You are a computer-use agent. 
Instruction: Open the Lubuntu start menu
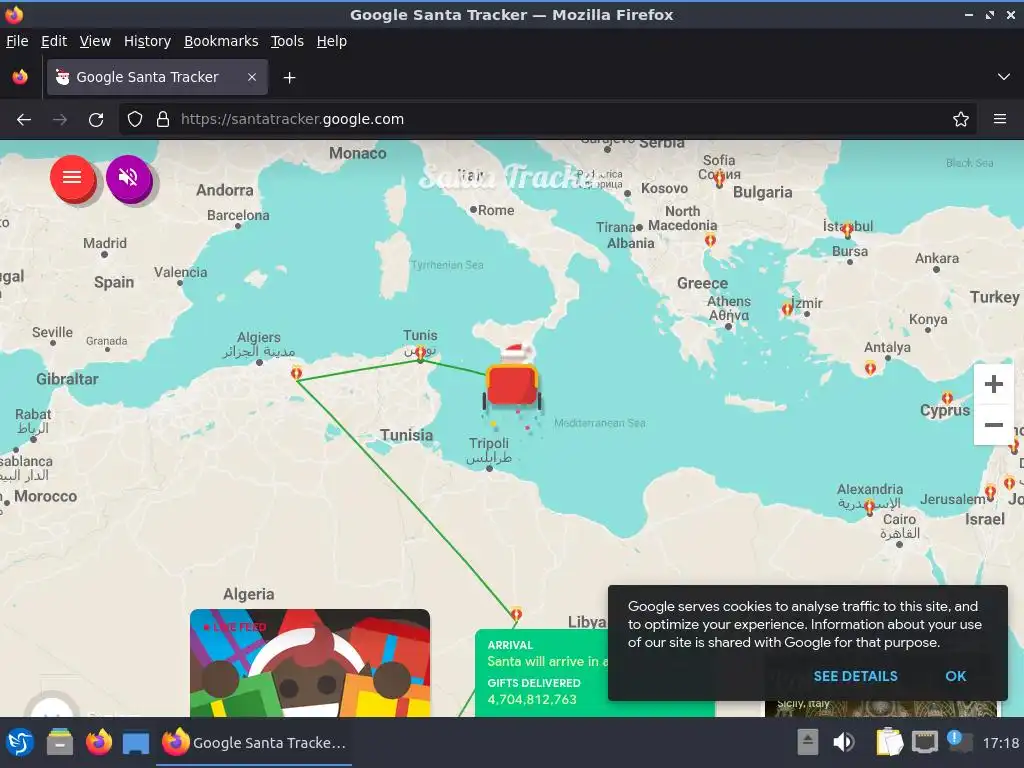pyautogui.click(x=20, y=743)
